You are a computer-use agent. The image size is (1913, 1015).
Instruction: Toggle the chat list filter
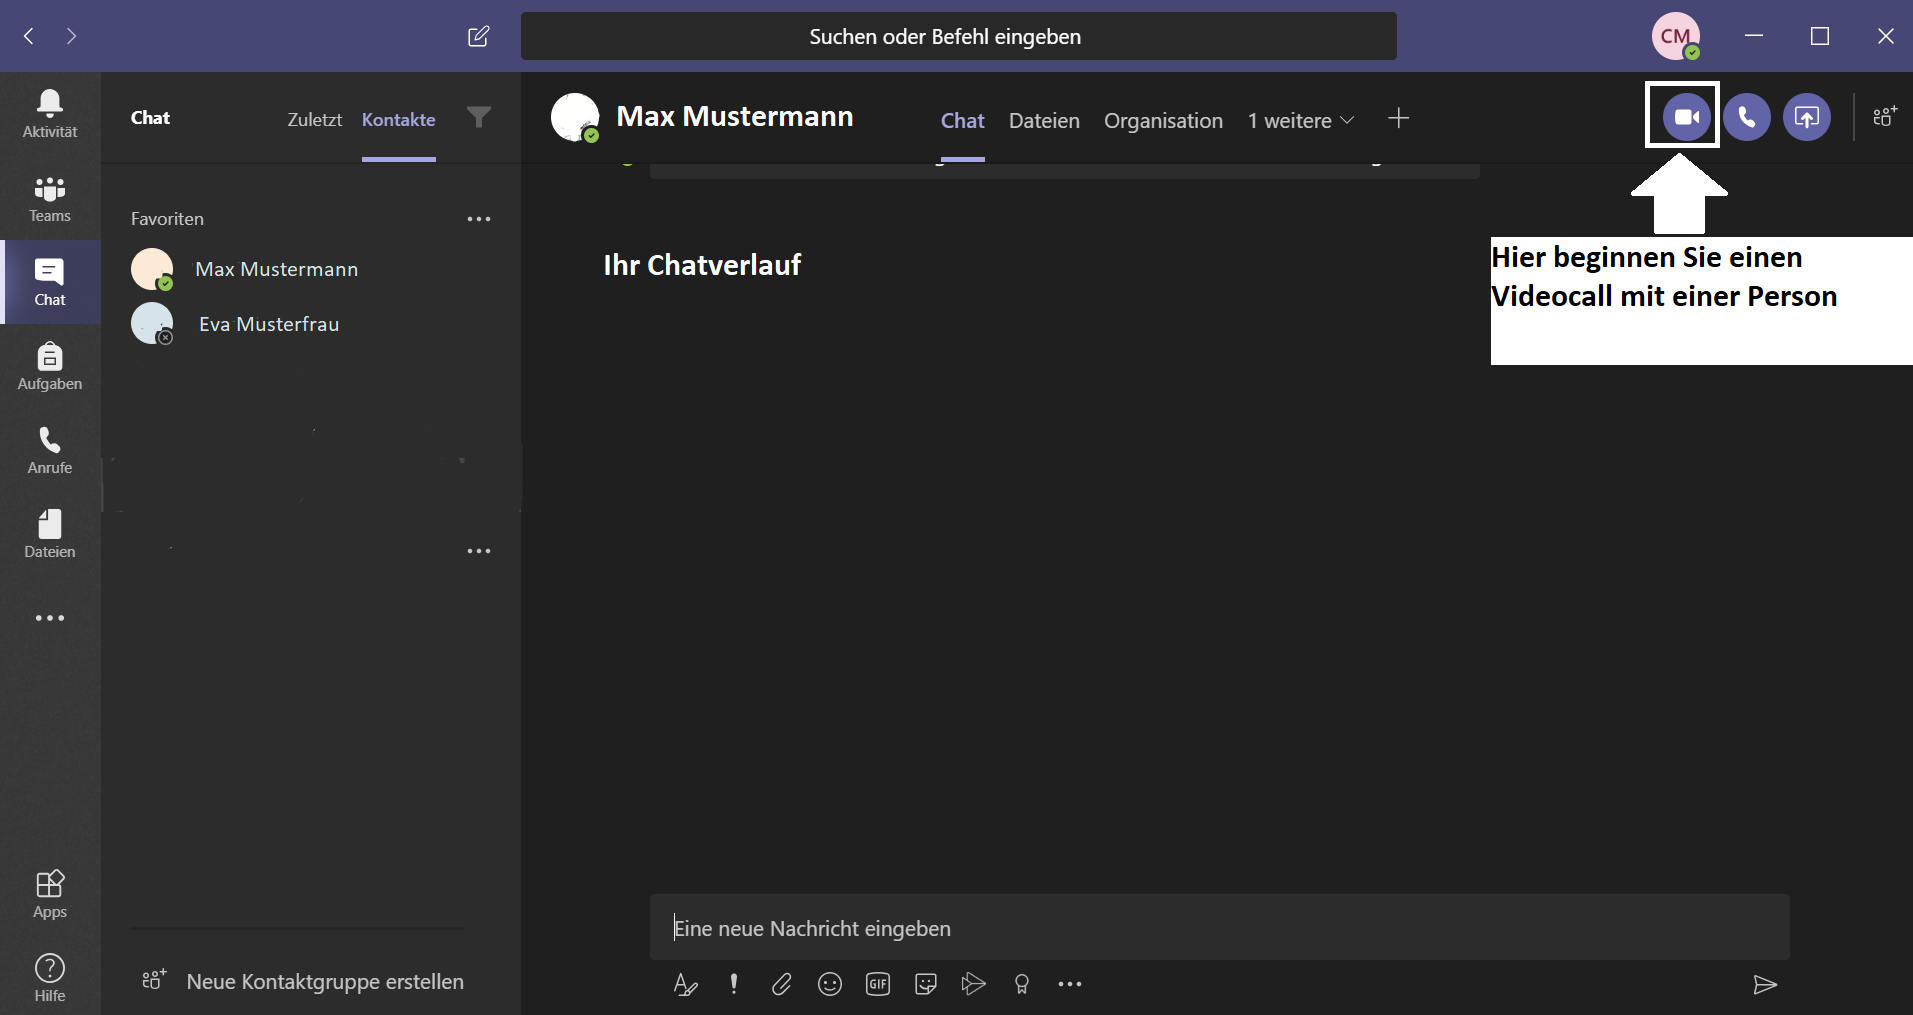(479, 118)
